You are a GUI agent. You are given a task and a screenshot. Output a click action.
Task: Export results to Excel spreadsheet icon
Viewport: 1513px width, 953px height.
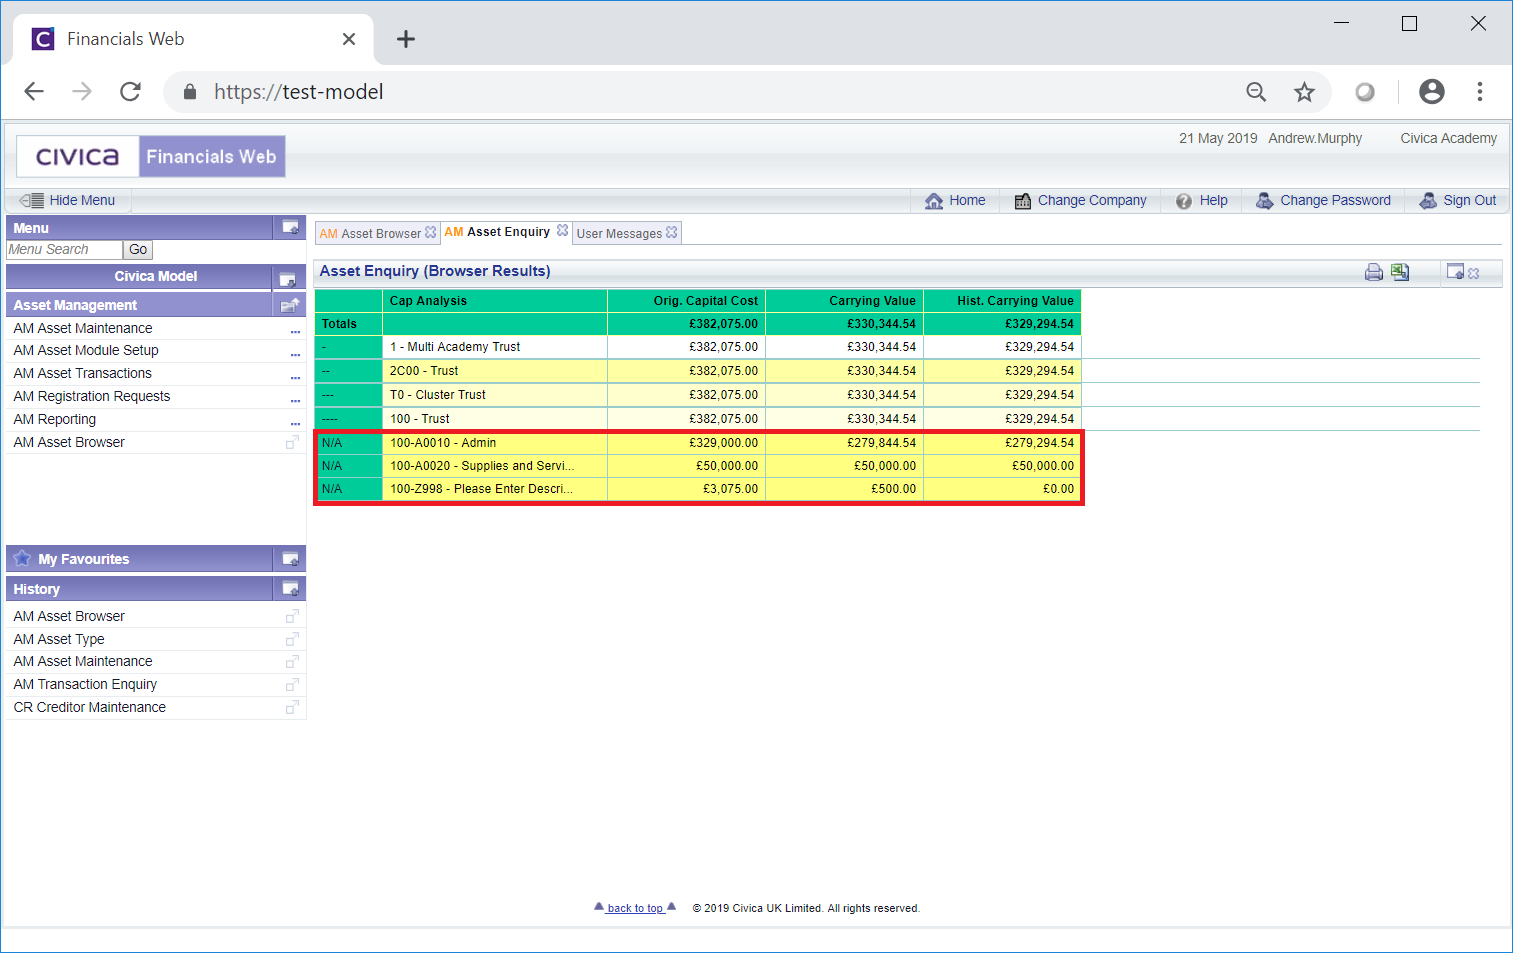click(1400, 272)
